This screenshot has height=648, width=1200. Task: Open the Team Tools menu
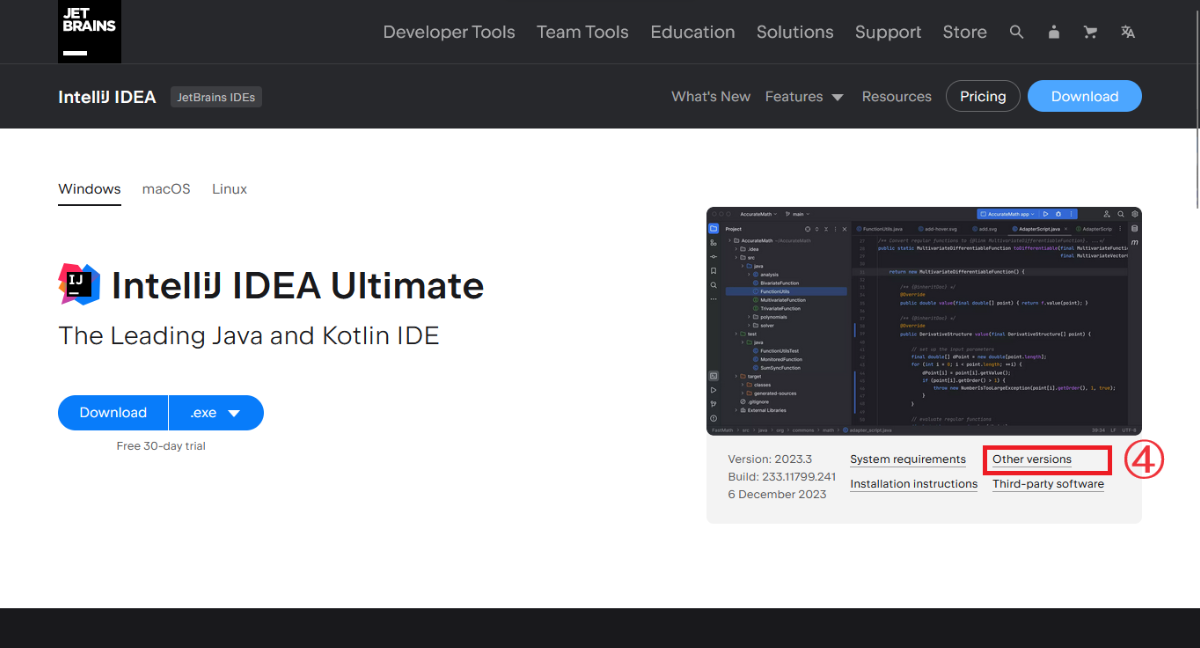pos(582,32)
